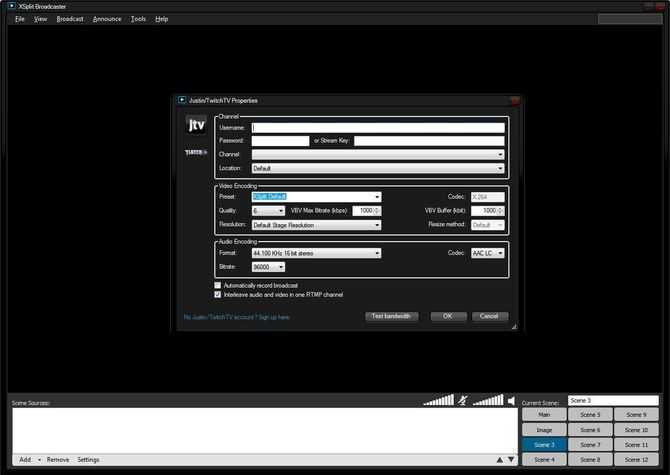Toggle Interleave audio and video checkbox
This screenshot has height=475, width=670.
pyautogui.click(x=217, y=295)
